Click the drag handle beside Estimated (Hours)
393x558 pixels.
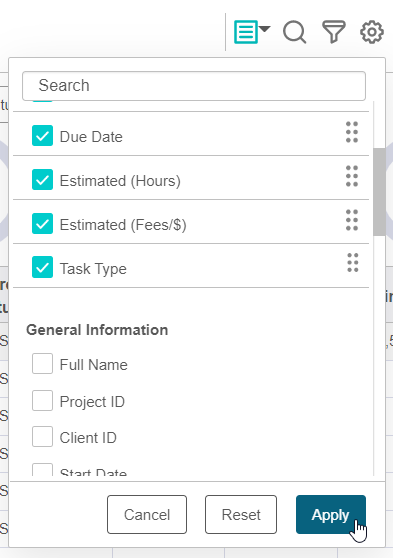tap(352, 176)
